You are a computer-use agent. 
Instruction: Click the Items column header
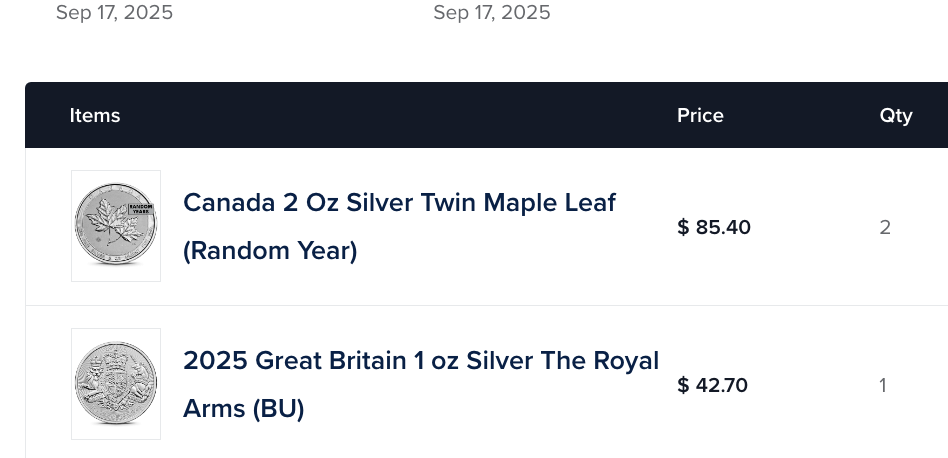95,115
